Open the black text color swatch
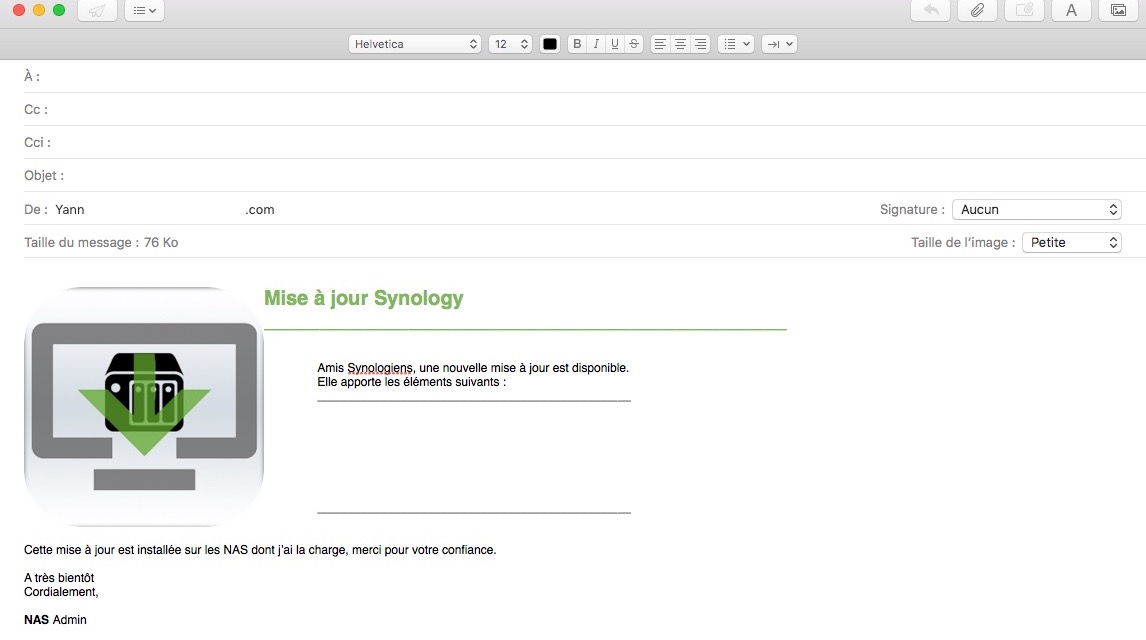Screen dimensions: 1146x640 (x=549, y=44)
